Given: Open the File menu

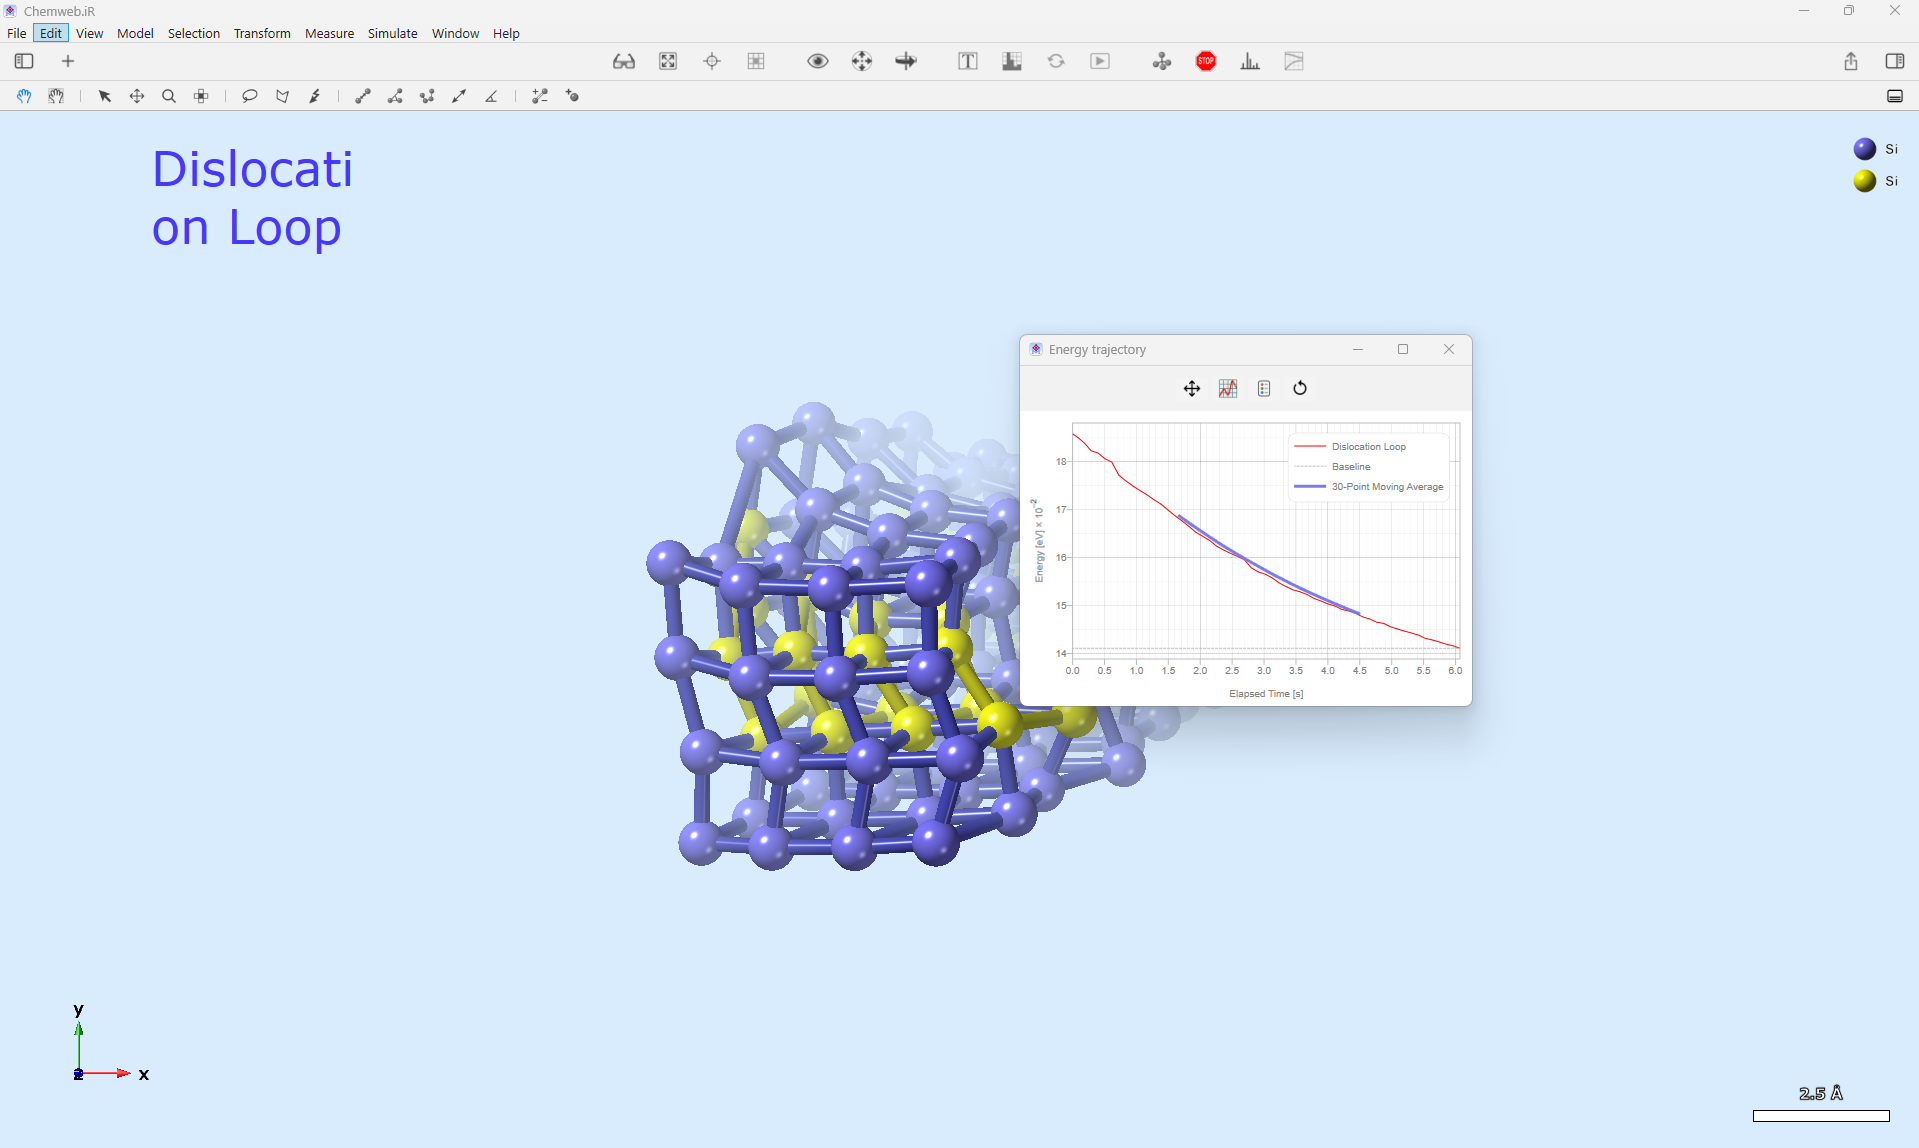Looking at the screenshot, I should pyautogui.click(x=17, y=33).
